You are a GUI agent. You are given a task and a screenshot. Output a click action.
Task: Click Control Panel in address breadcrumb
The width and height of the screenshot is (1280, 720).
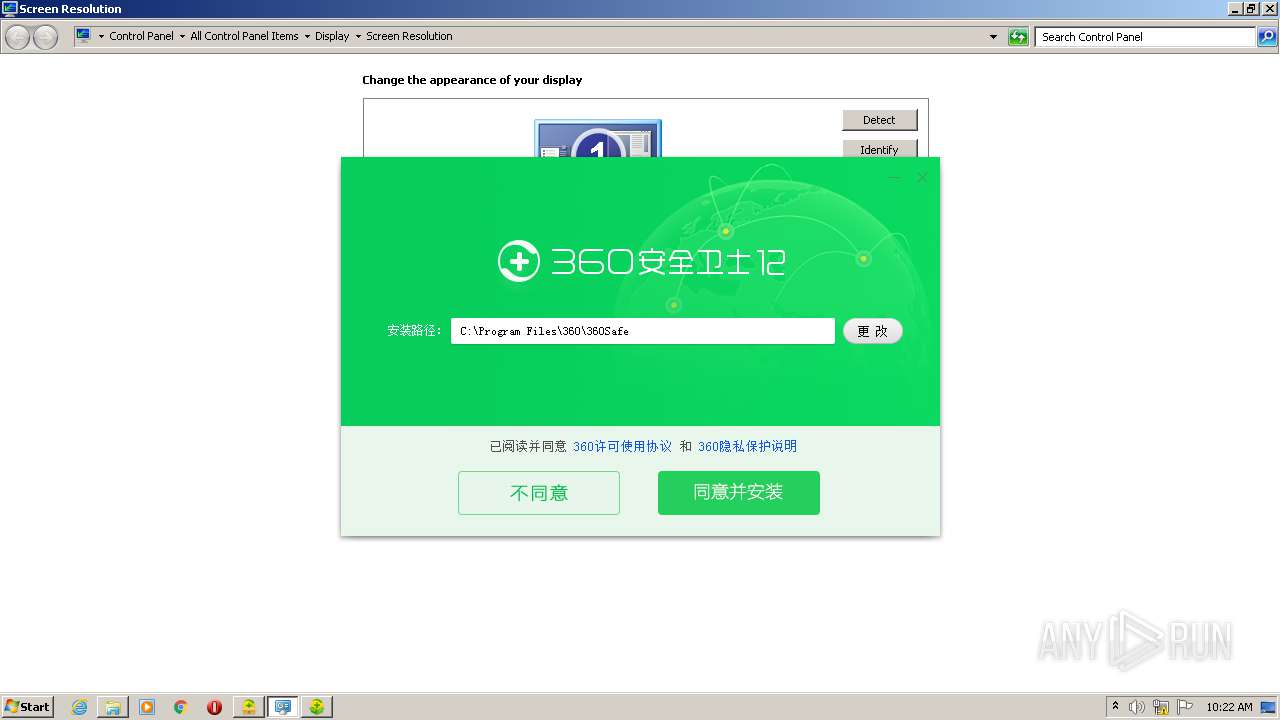(x=141, y=36)
